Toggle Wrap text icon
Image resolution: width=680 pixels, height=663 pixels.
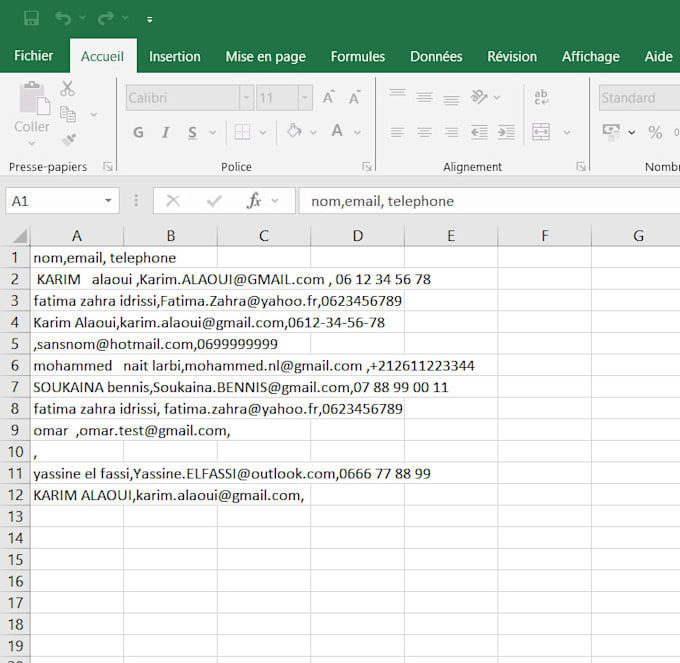(x=541, y=97)
